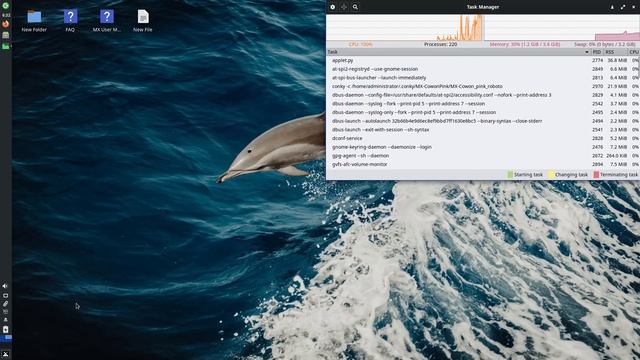Click the display tray icon below volume

click(5, 296)
